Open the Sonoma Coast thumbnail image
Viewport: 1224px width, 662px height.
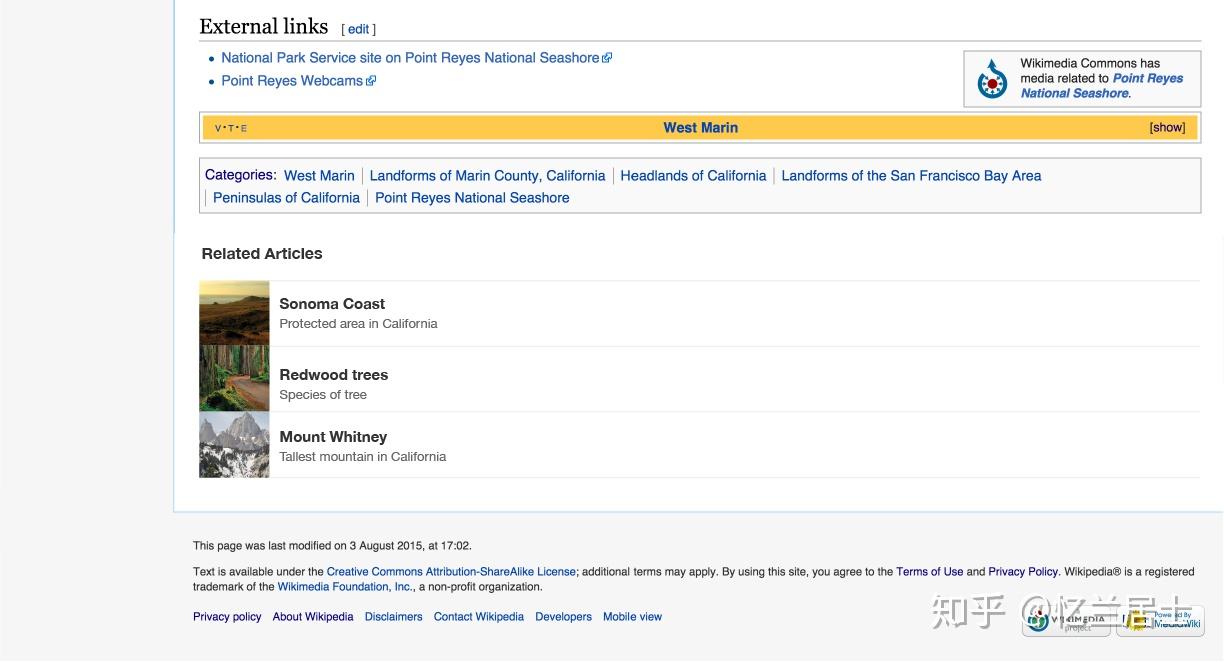click(234, 313)
